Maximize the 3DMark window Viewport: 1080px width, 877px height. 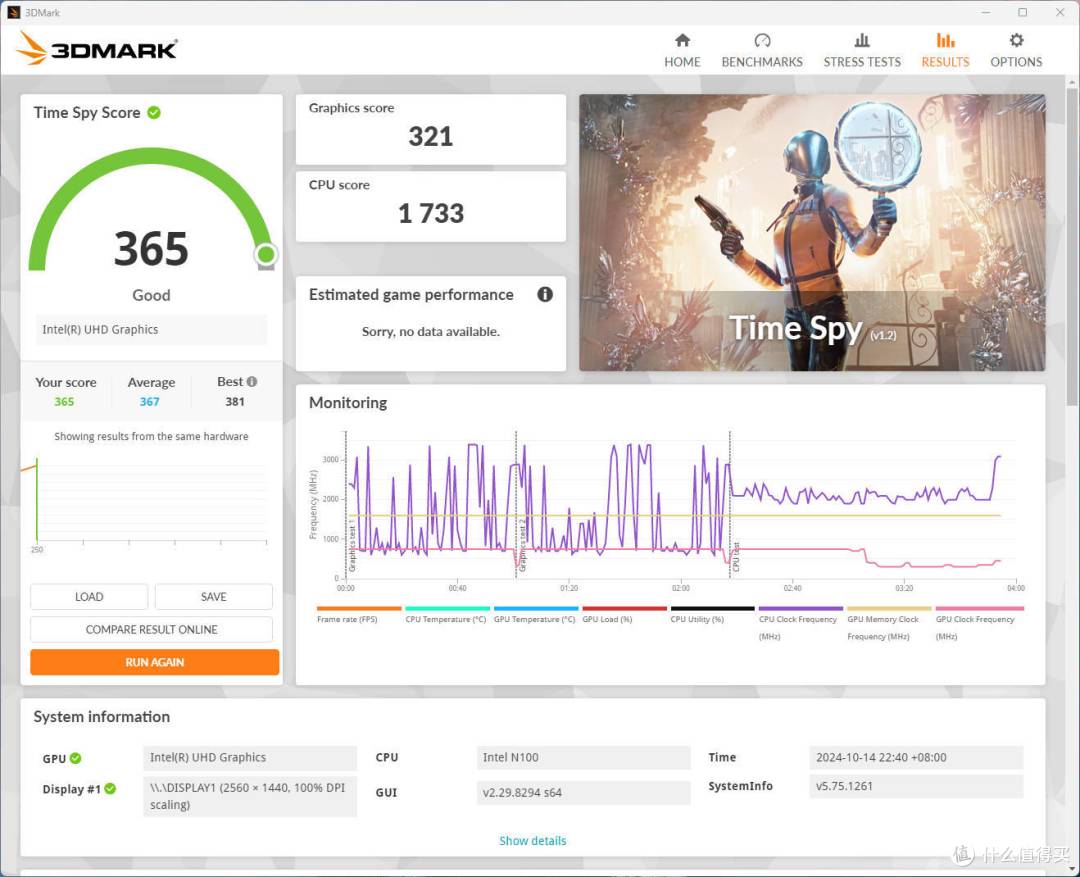1023,12
